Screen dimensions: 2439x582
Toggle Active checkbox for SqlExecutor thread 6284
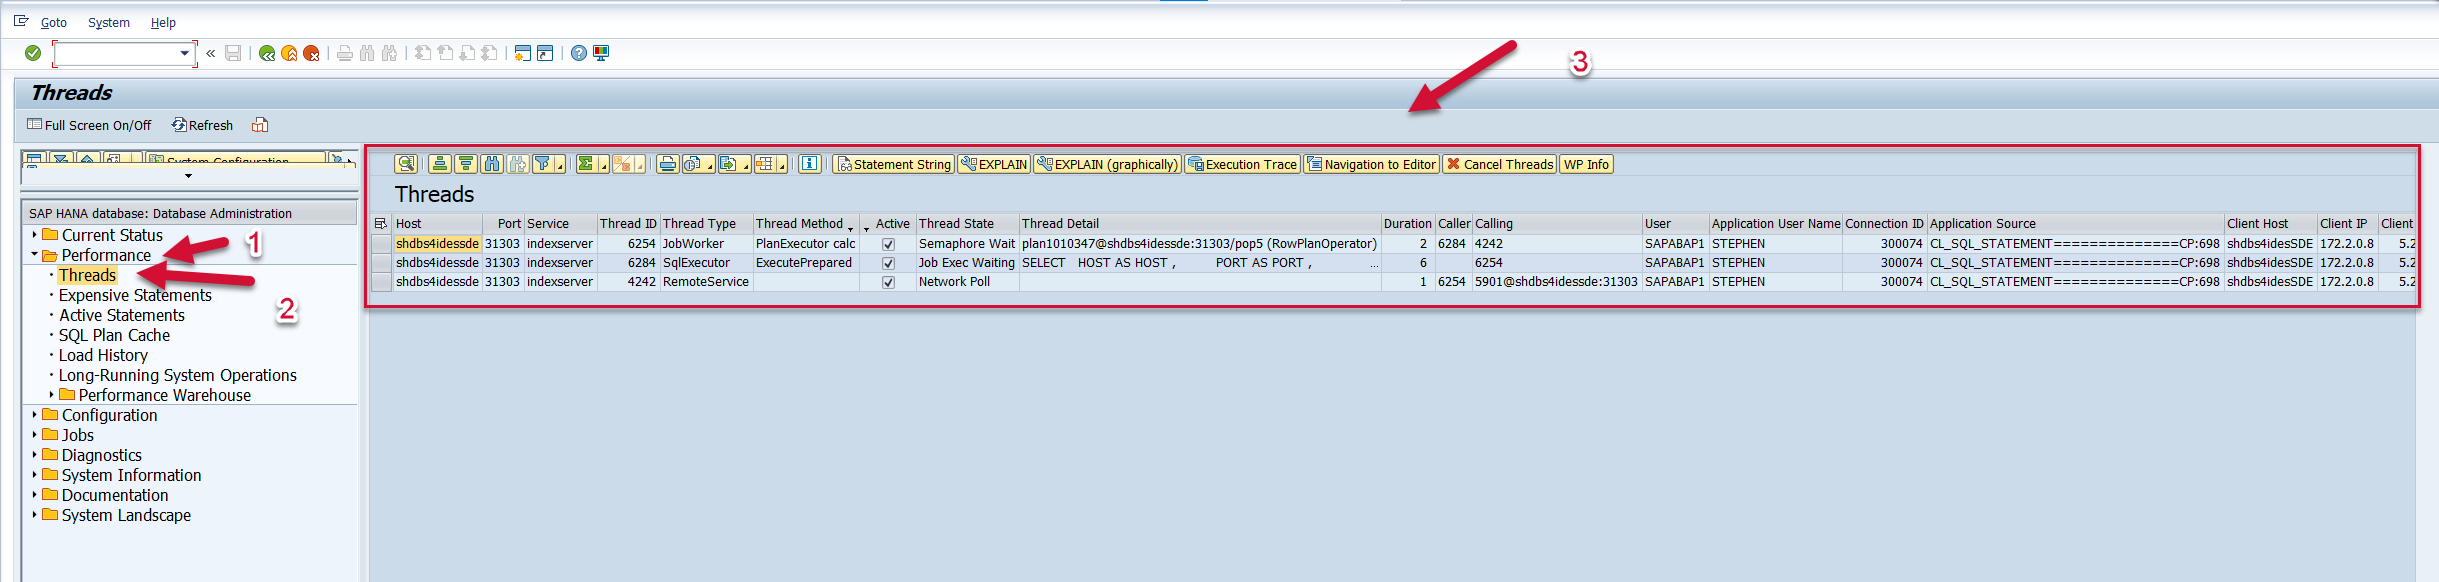(888, 263)
